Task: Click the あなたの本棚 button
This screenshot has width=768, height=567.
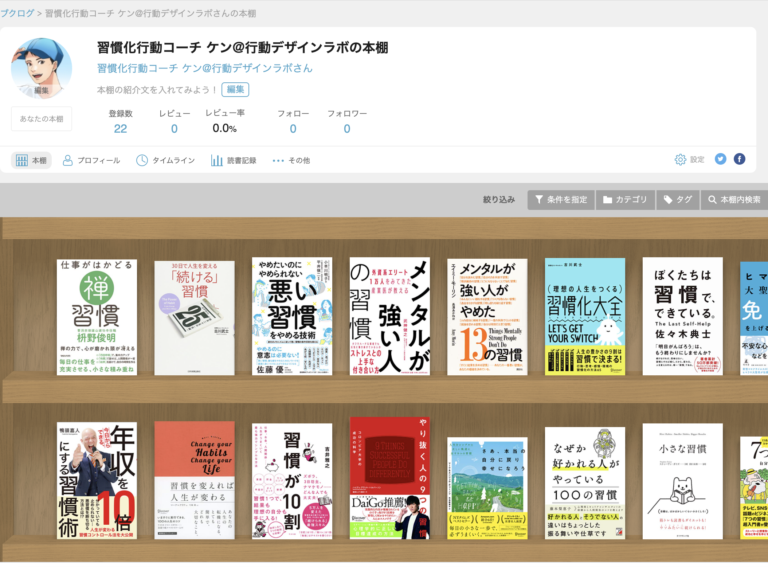Action: (x=42, y=119)
